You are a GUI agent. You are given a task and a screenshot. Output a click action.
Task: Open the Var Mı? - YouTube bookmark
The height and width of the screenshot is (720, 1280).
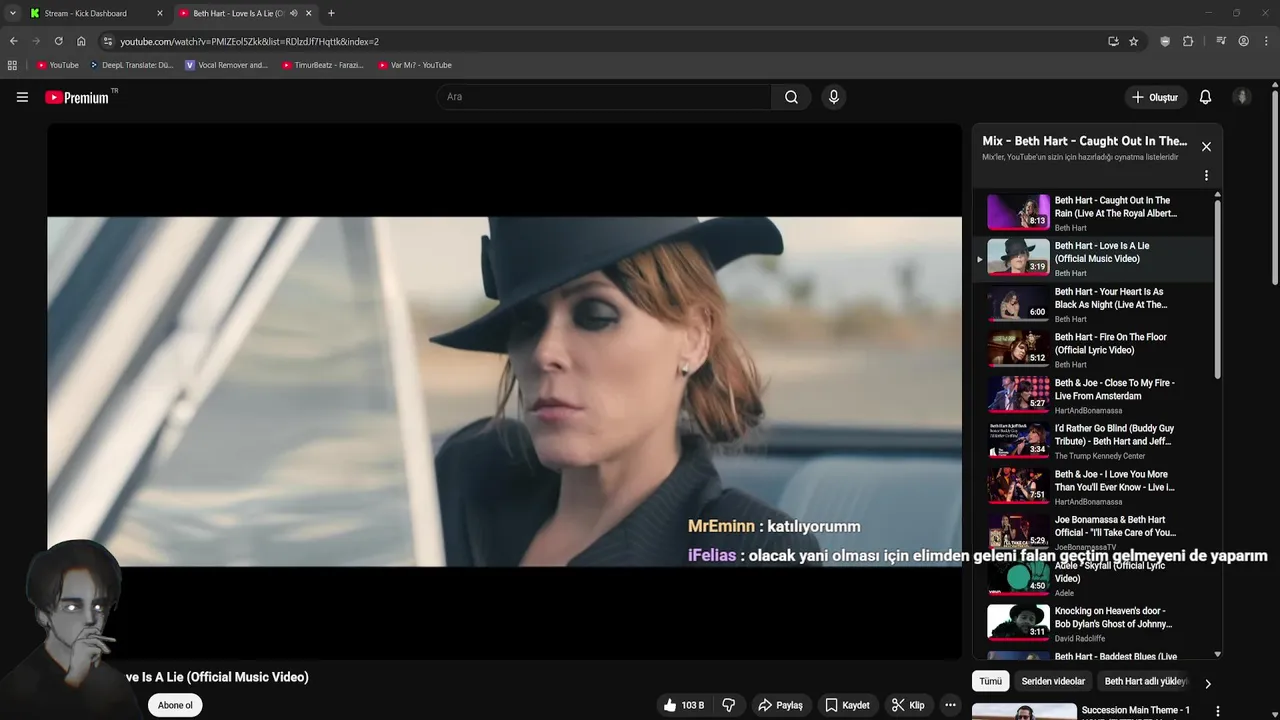click(414, 65)
